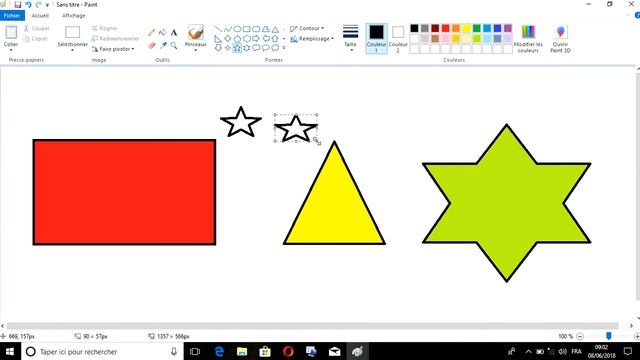Image resolution: width=640 pixels, height=360 pixels.
Task: Select the Magnifier tool
Action: [x=174, y=45]
